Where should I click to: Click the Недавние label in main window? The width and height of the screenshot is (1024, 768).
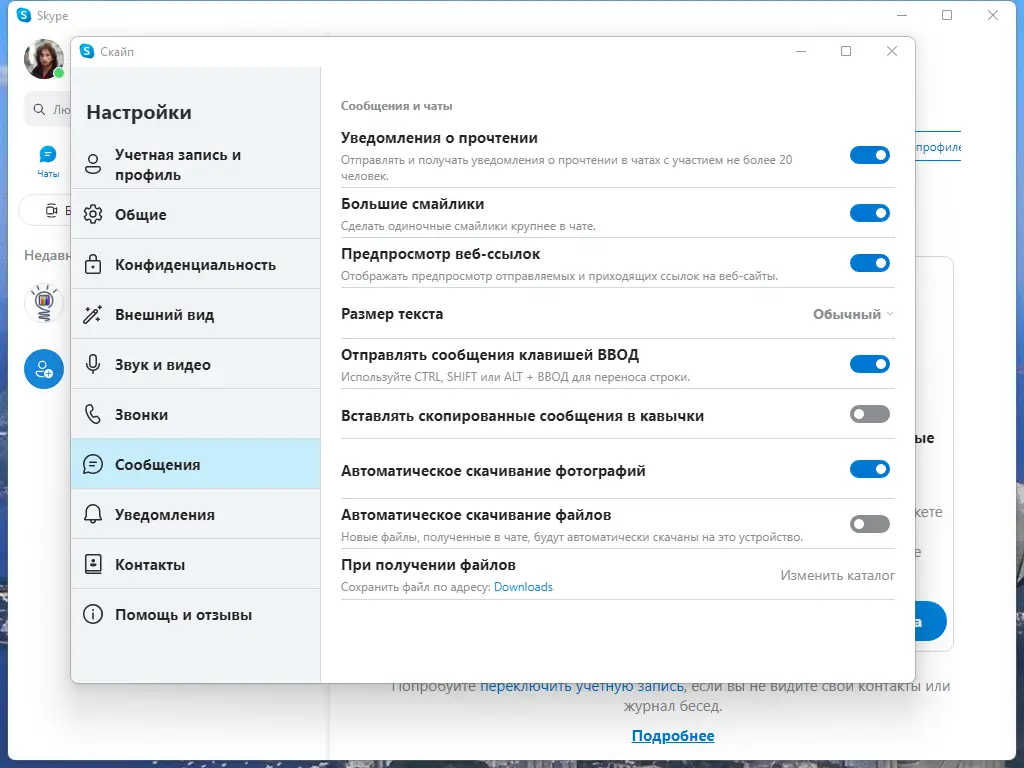pyautogui.click(x=47, y=255)
